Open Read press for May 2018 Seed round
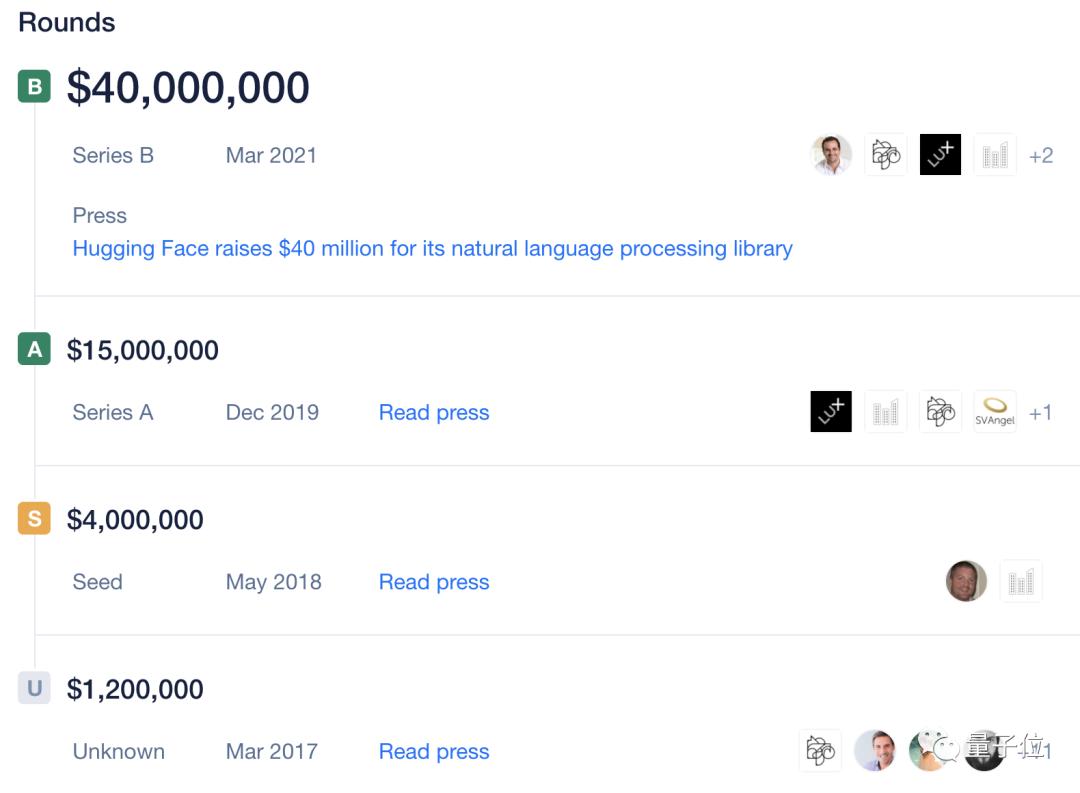1080x793 pixels. coord(434,582)
